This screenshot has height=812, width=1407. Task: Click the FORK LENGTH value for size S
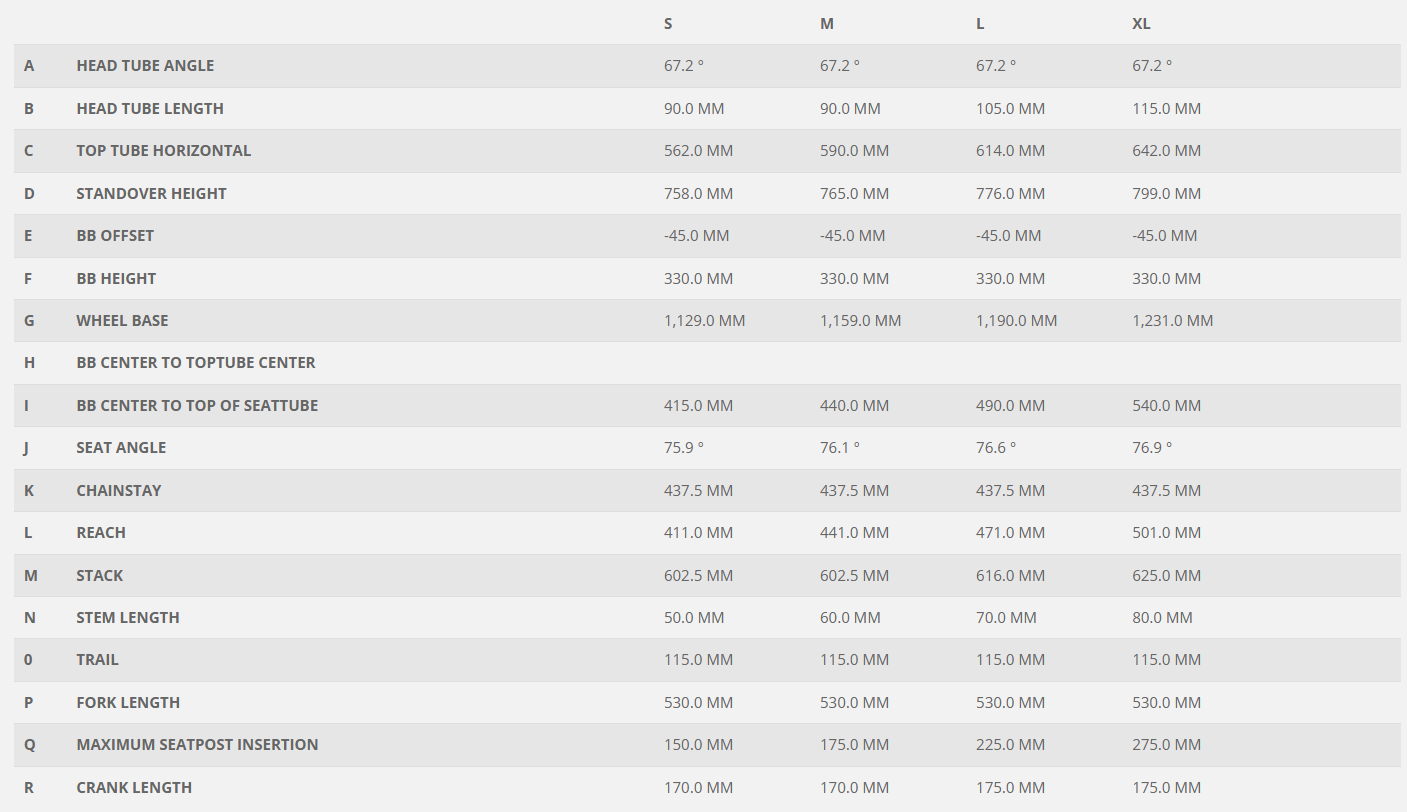(698, 703)
